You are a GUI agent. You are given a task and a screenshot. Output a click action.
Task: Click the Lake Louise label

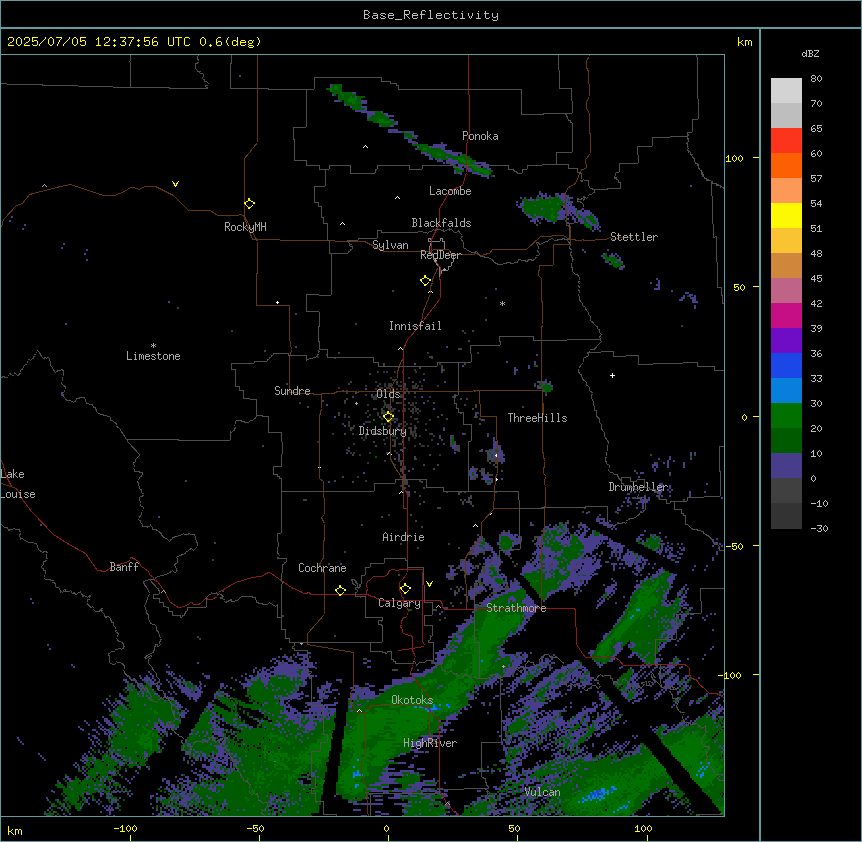[x=18, y=484]
